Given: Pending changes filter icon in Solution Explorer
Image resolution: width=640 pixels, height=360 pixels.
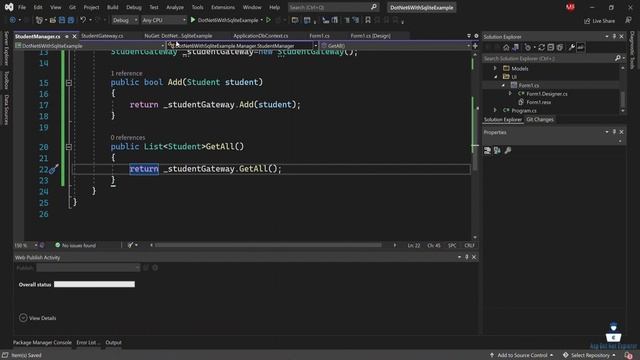Looking at the screenshot, I should tap(528, 47).
